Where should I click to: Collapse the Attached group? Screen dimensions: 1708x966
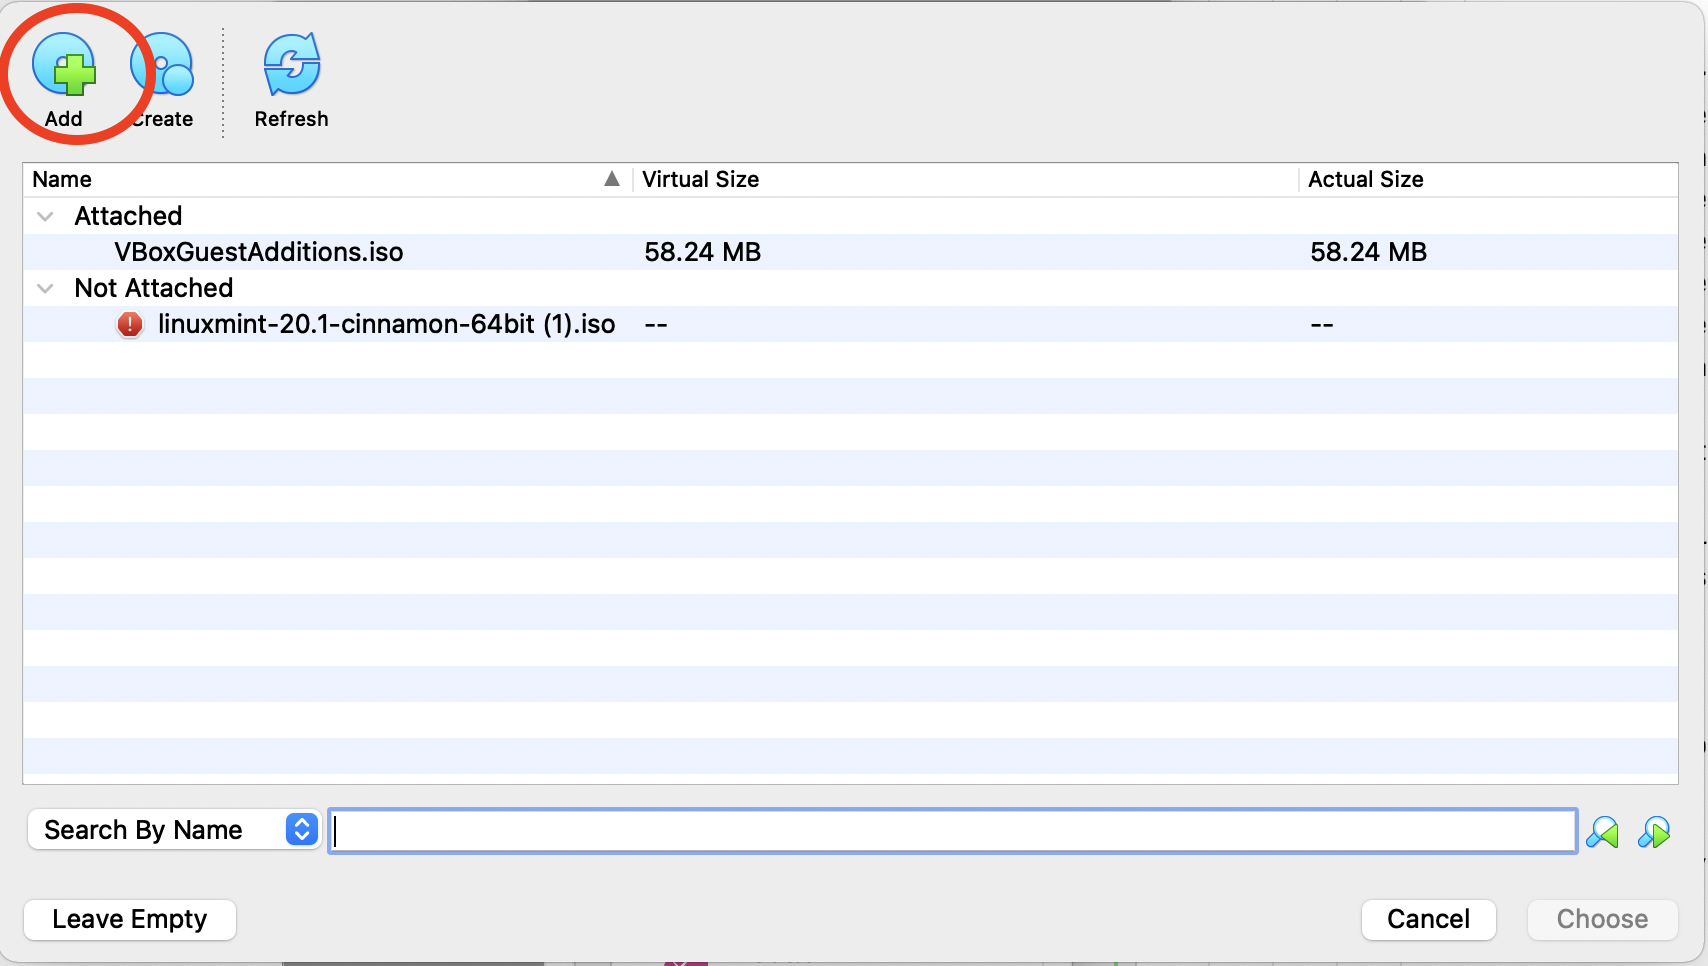click(44, 216)
